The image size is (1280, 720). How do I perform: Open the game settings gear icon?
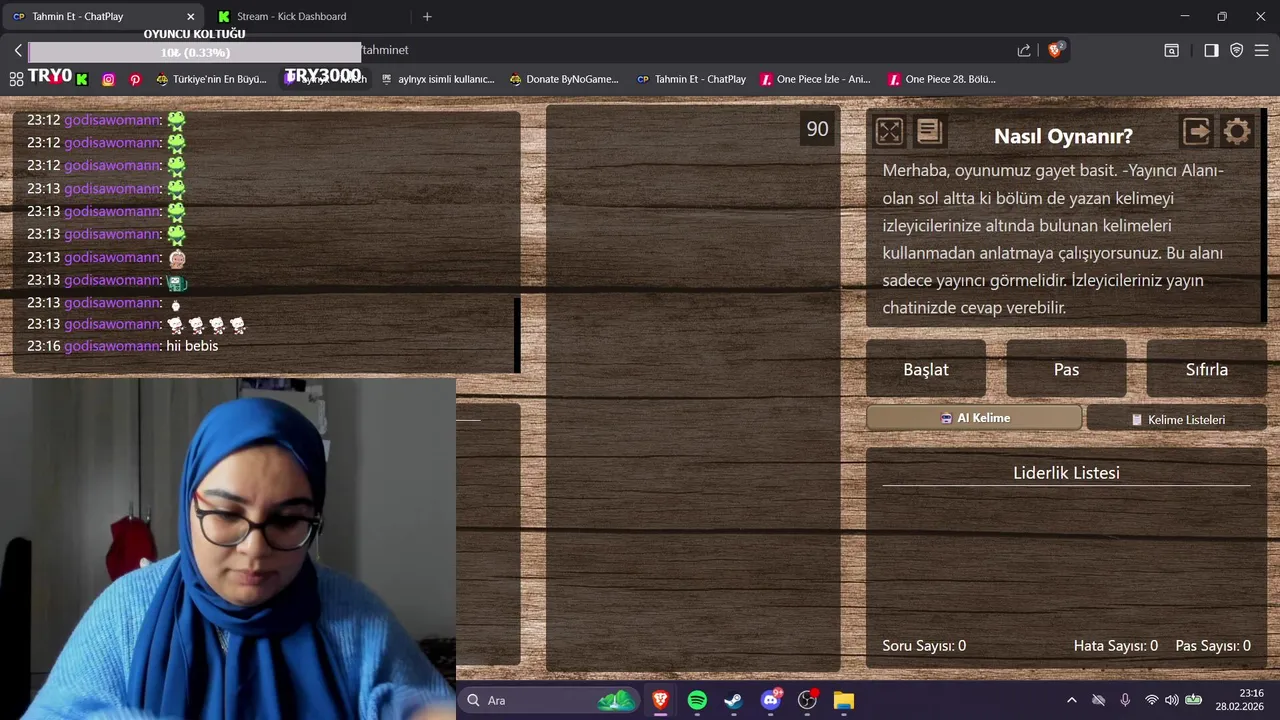(x=1237, y=132)
